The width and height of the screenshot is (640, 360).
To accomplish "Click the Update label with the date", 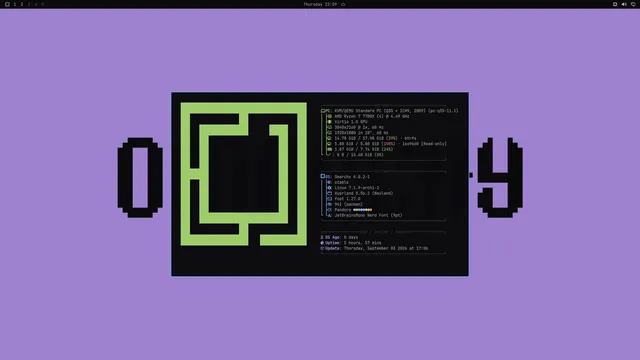I will [x=376, y=248].
